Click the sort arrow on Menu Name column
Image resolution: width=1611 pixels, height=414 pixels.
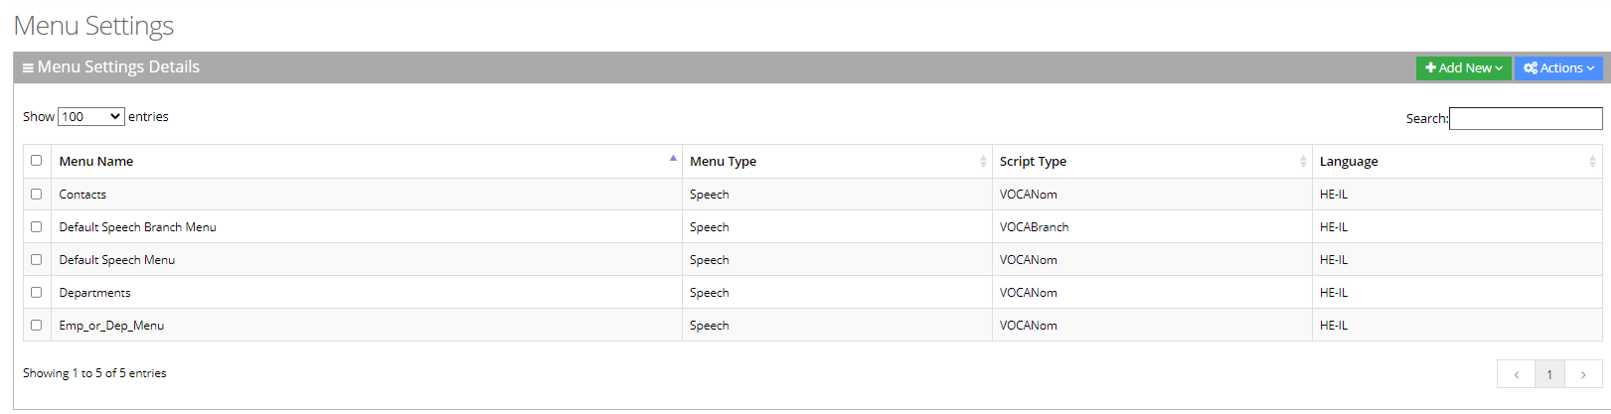[673, 159]
